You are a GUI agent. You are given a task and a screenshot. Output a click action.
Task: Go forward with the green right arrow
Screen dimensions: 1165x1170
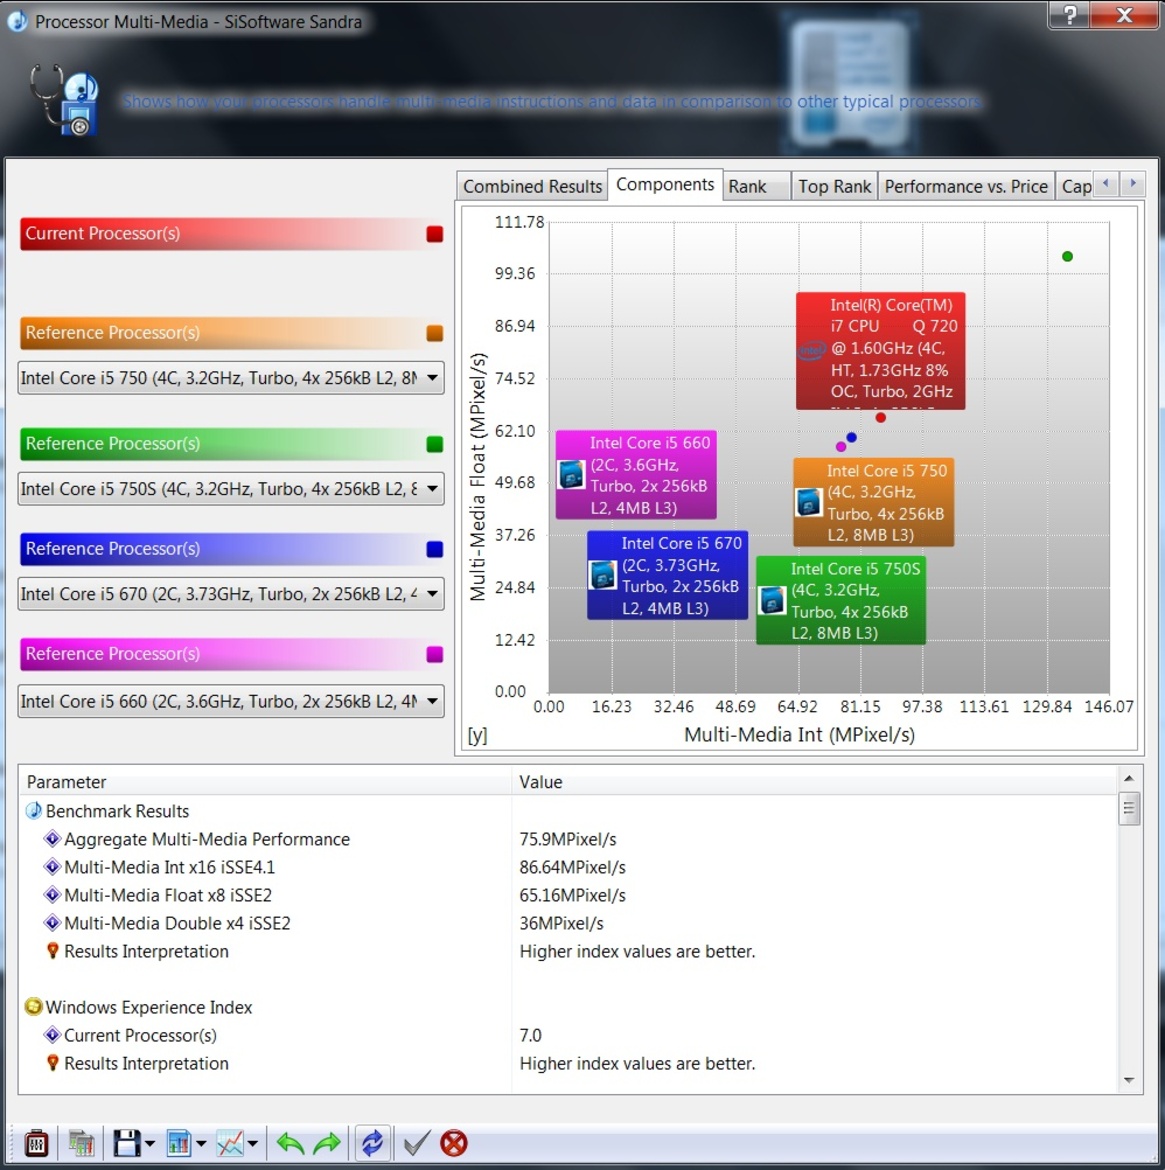[x=327, y=1143]
